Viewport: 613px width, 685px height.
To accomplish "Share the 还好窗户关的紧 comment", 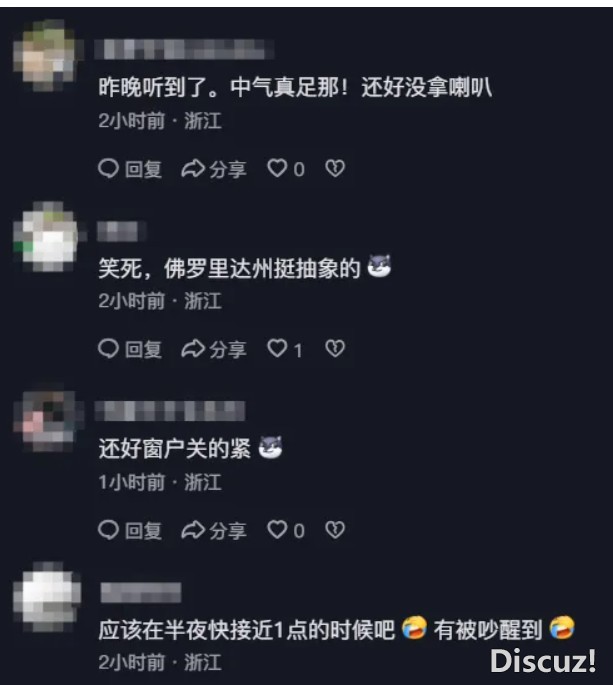I will coord(214,530).
